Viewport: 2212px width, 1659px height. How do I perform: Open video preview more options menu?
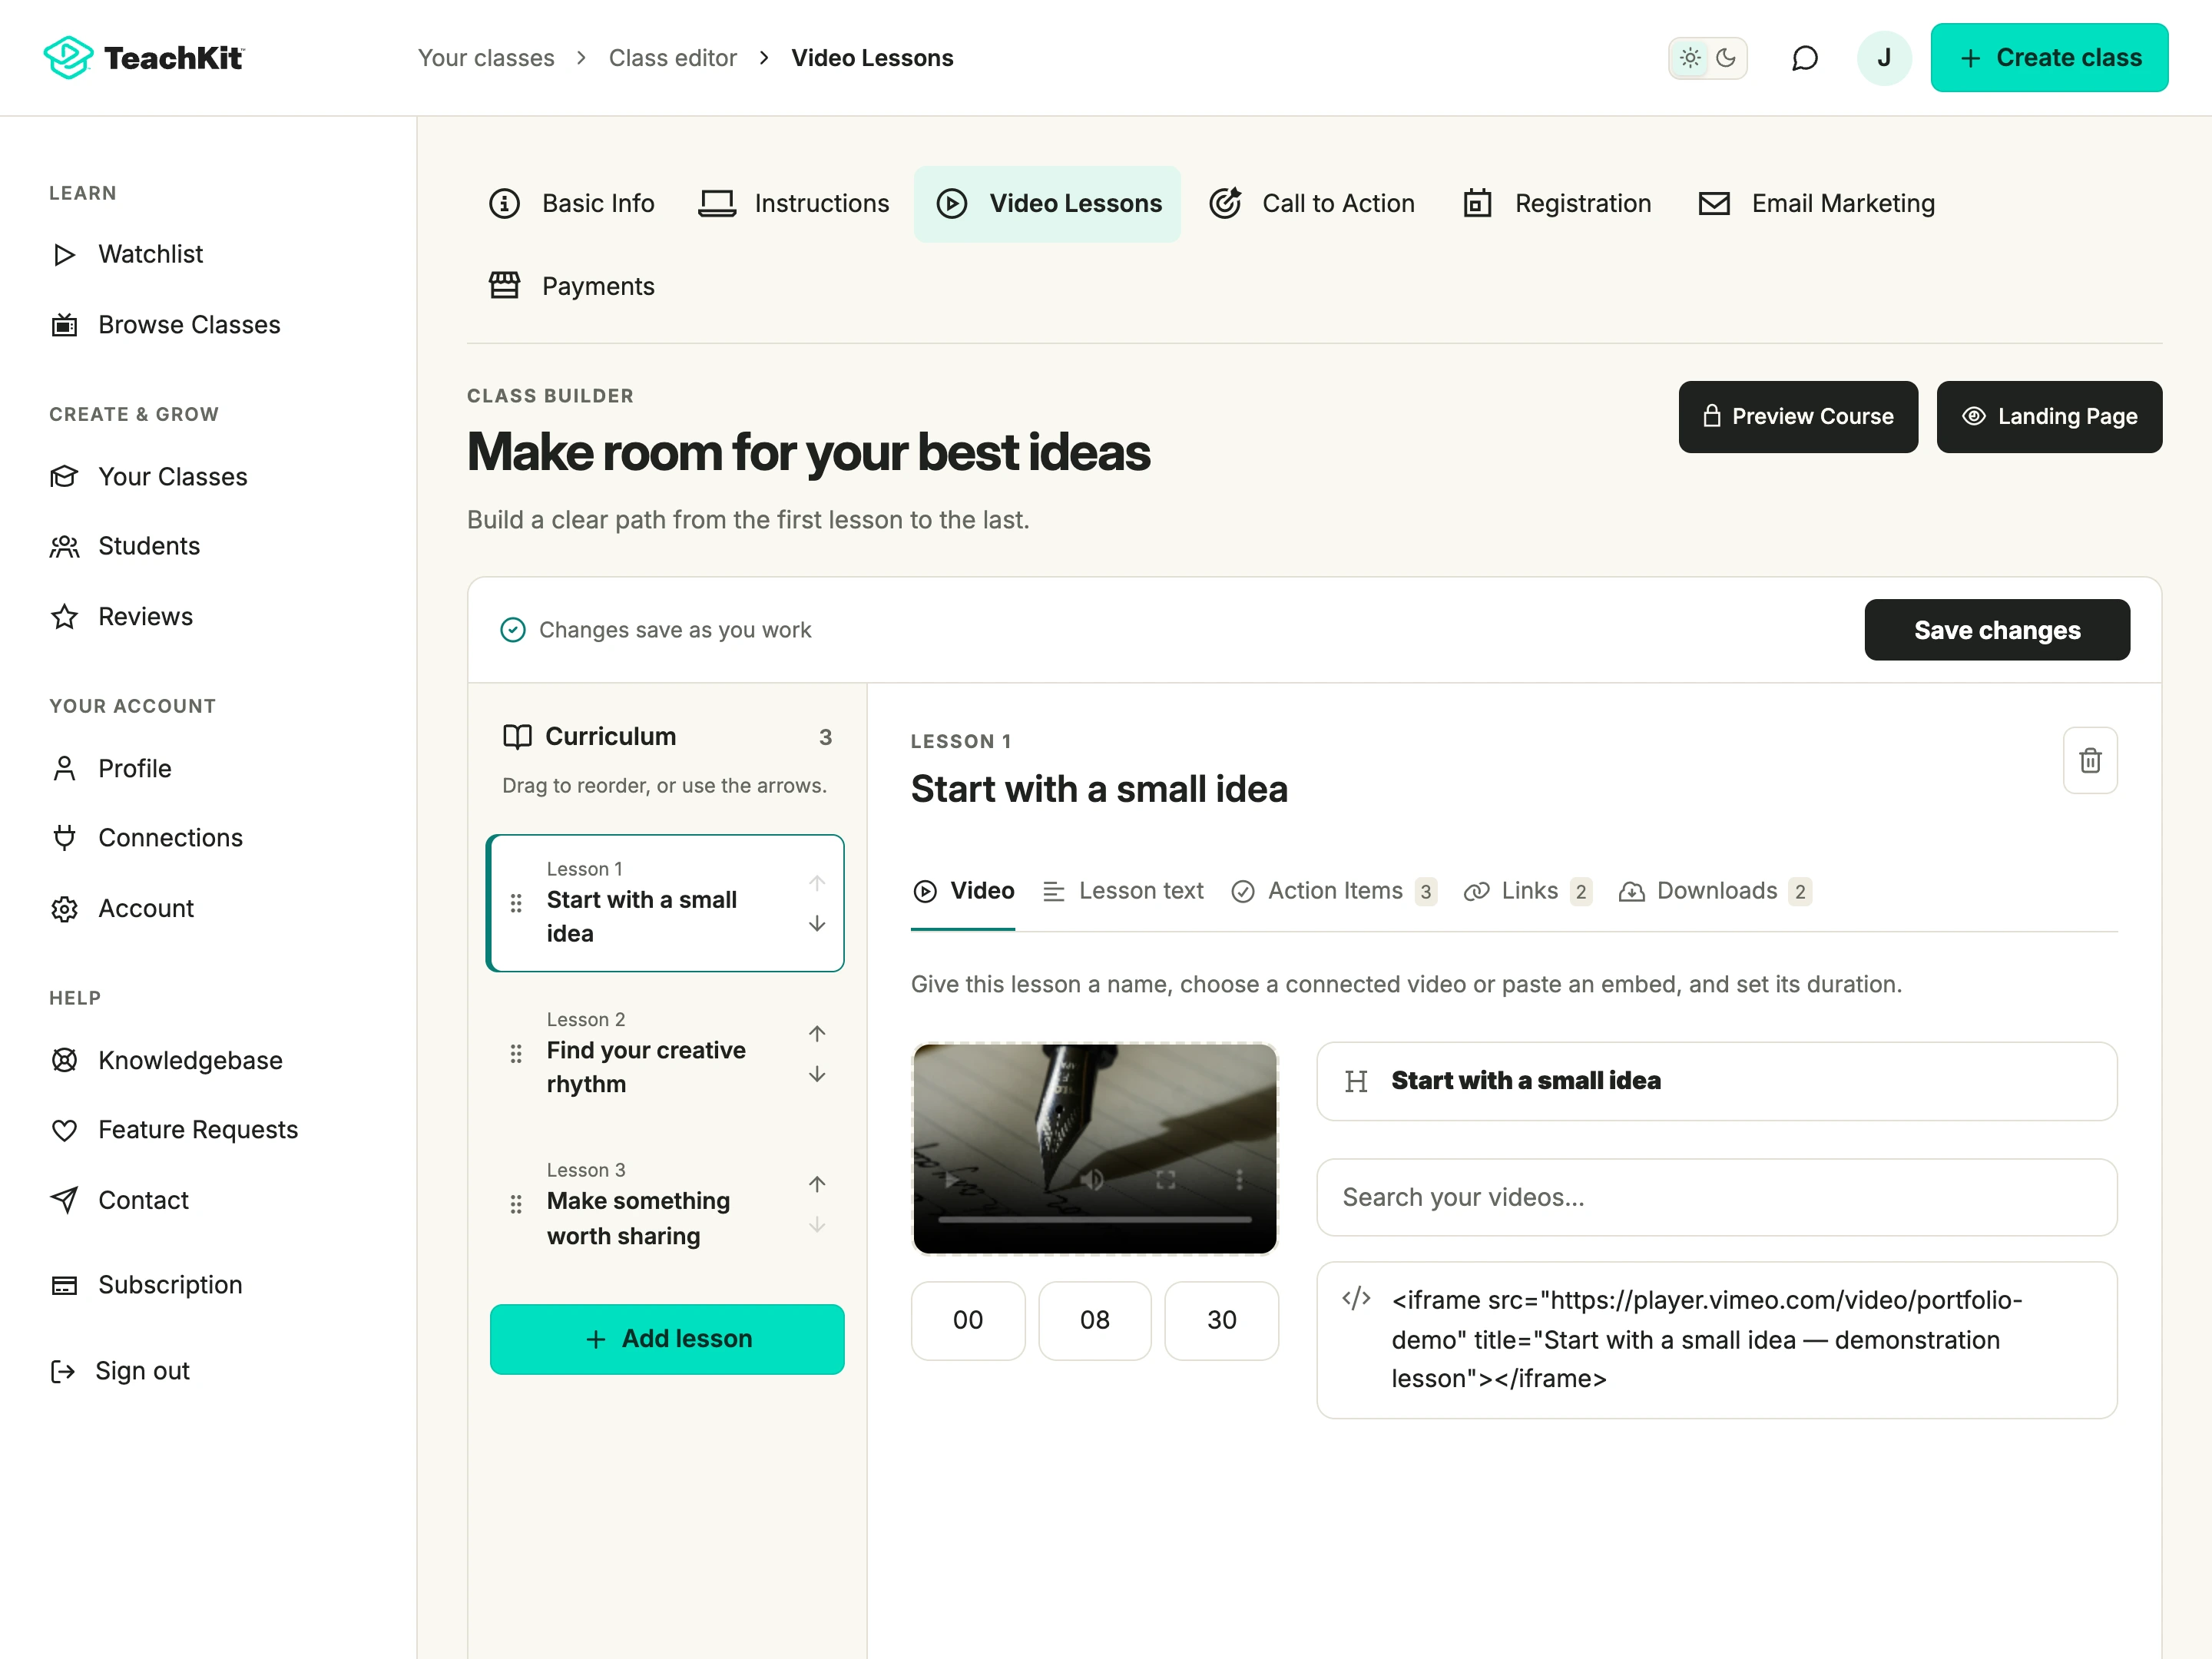(1239, 1180)
